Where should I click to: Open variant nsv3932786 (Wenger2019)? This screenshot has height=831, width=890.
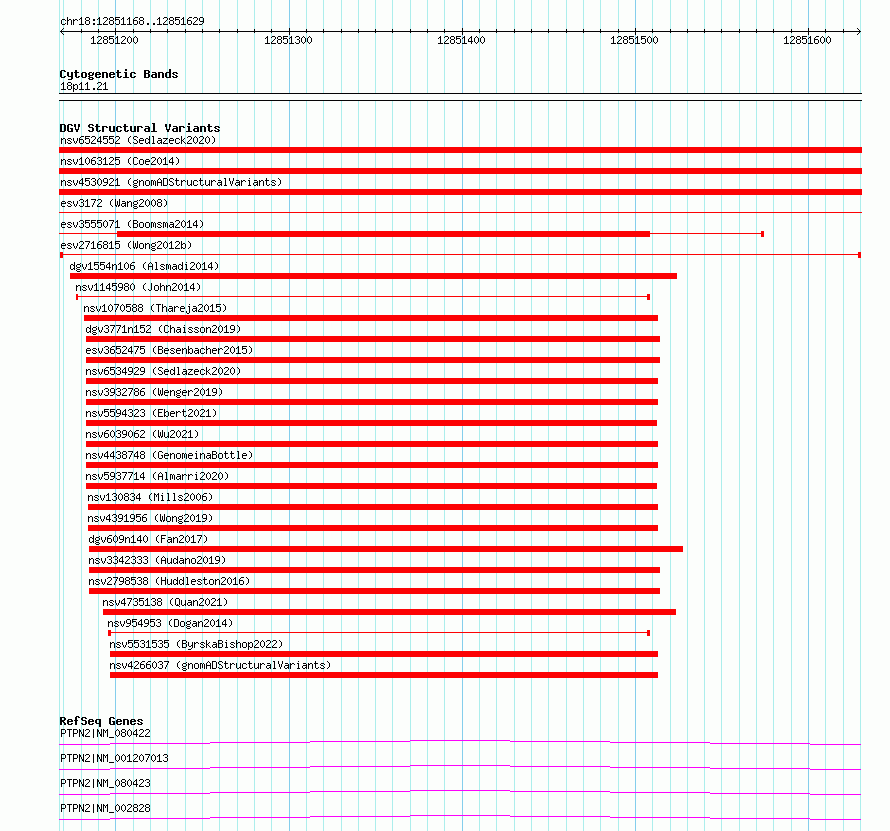click(x=154, y=392)
